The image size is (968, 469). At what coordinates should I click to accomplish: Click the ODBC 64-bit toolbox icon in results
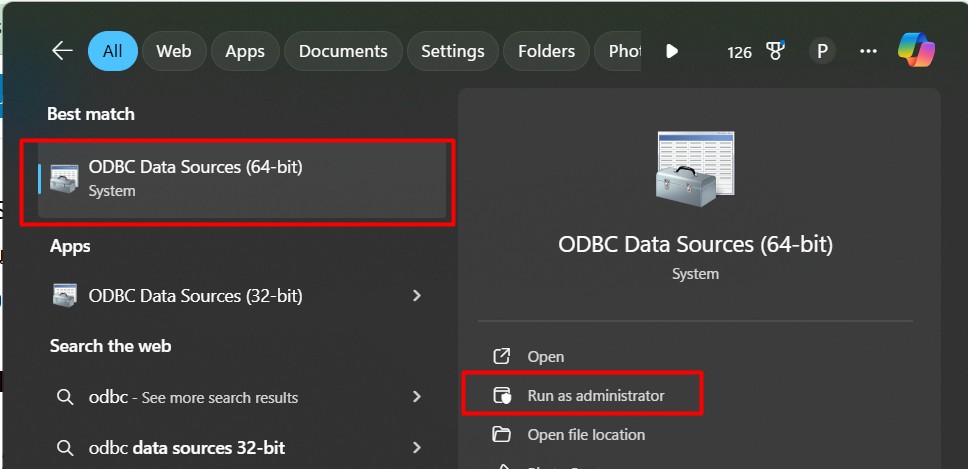[64, 178]
